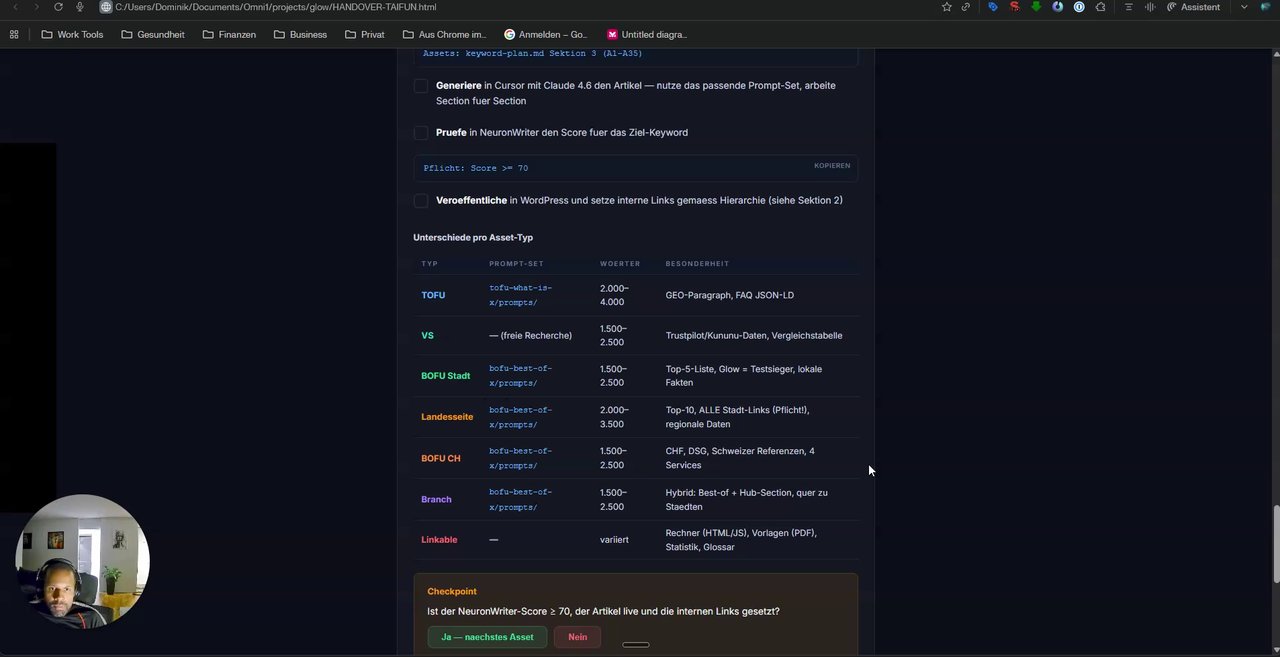Click the Linkable asset type
Viewport: 1280px width, 657px height.
click(x=439, y=540)
